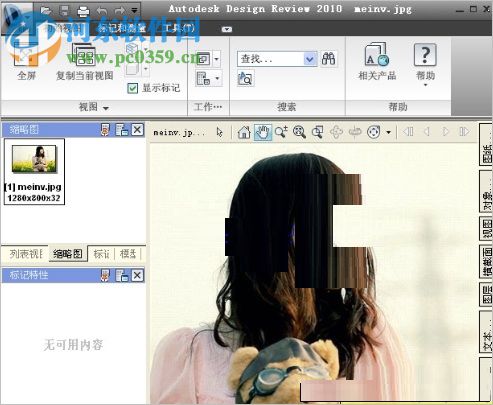Image resolution: width=493 pixels, height=405 pixels.
Task: Open the 横截面 side panel tab
Action: tap(486, 262)
